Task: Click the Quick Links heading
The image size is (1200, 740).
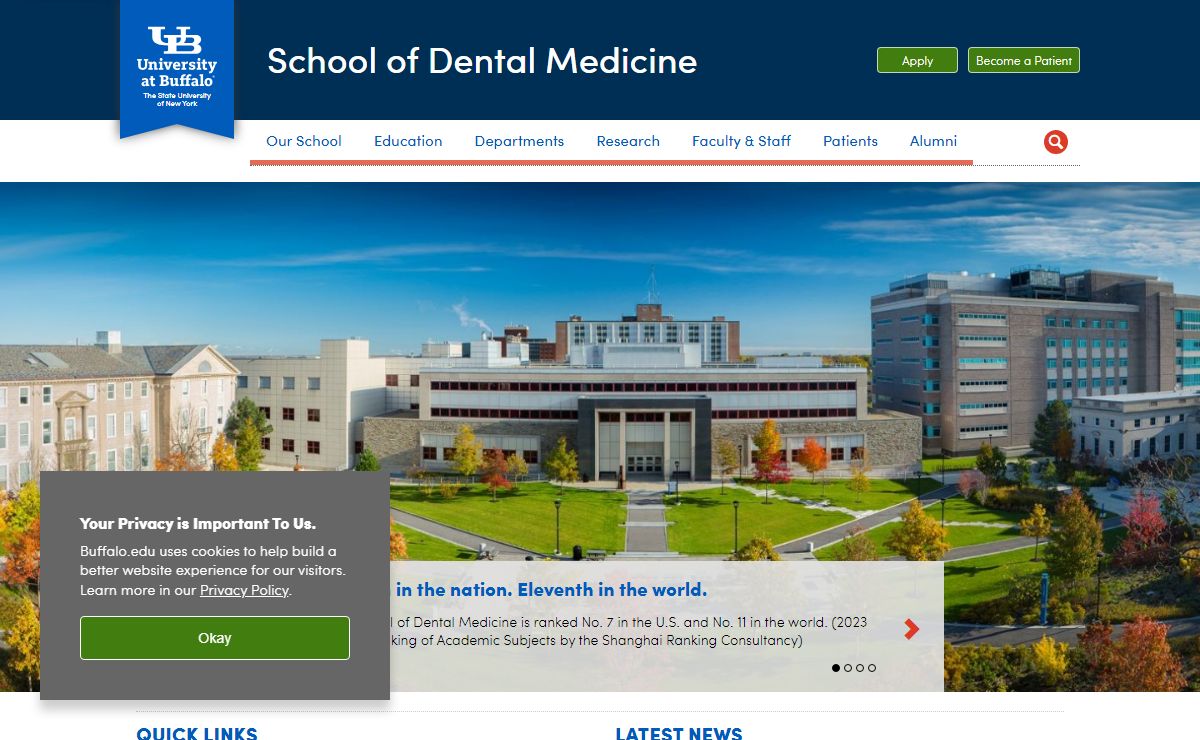Action: [x=197, y=733]
